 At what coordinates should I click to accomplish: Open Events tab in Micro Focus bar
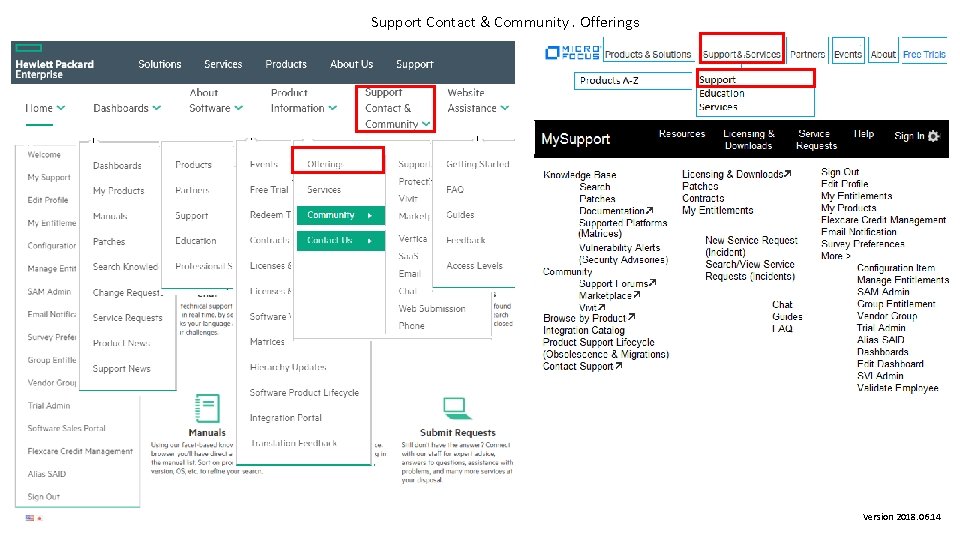pyautogui.click(x=848, y=54)
